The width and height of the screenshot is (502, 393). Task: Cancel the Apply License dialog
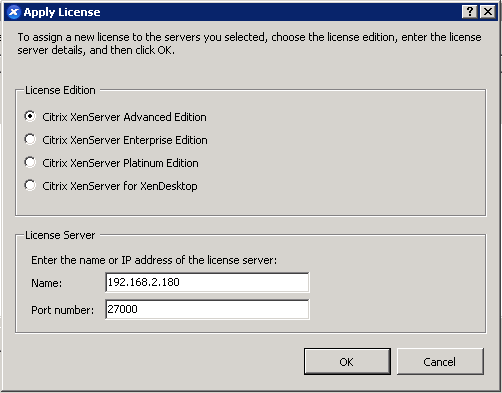click(x=440, y=362)
